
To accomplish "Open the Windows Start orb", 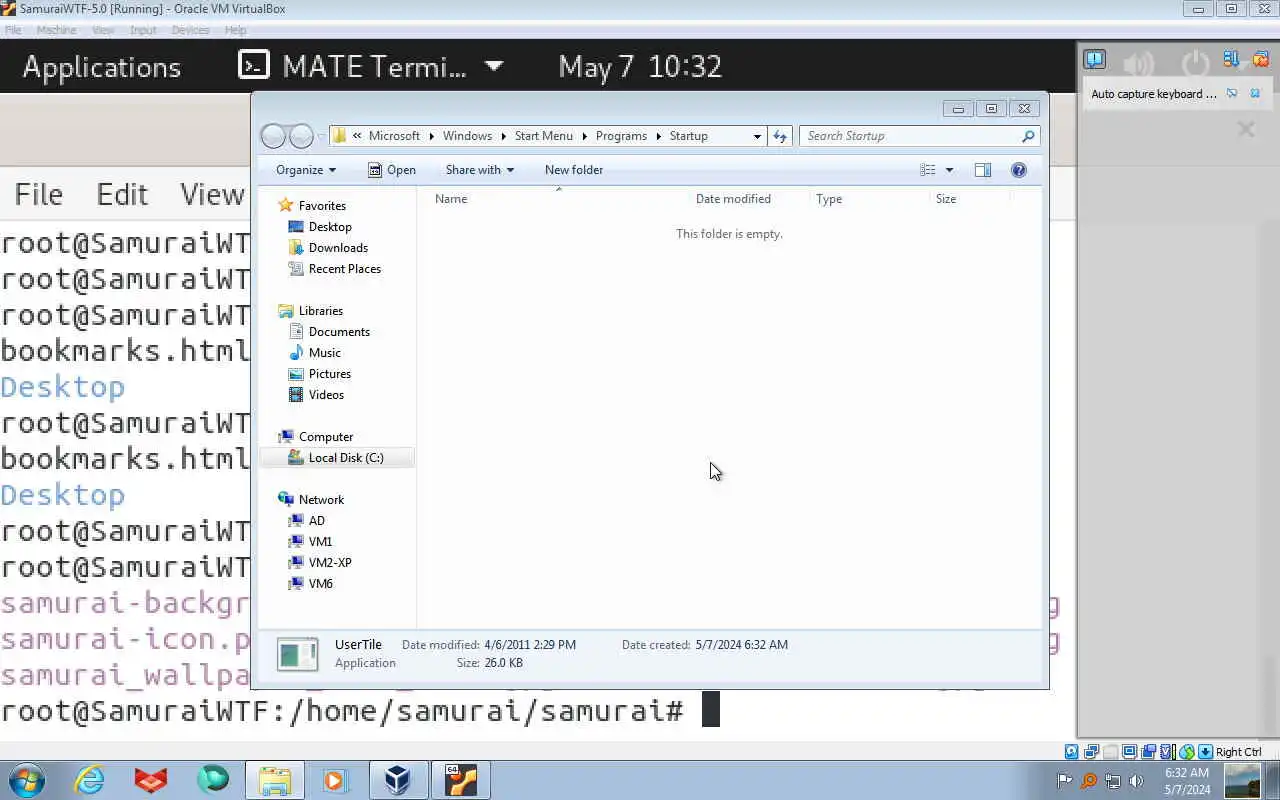I will point(26,780).
